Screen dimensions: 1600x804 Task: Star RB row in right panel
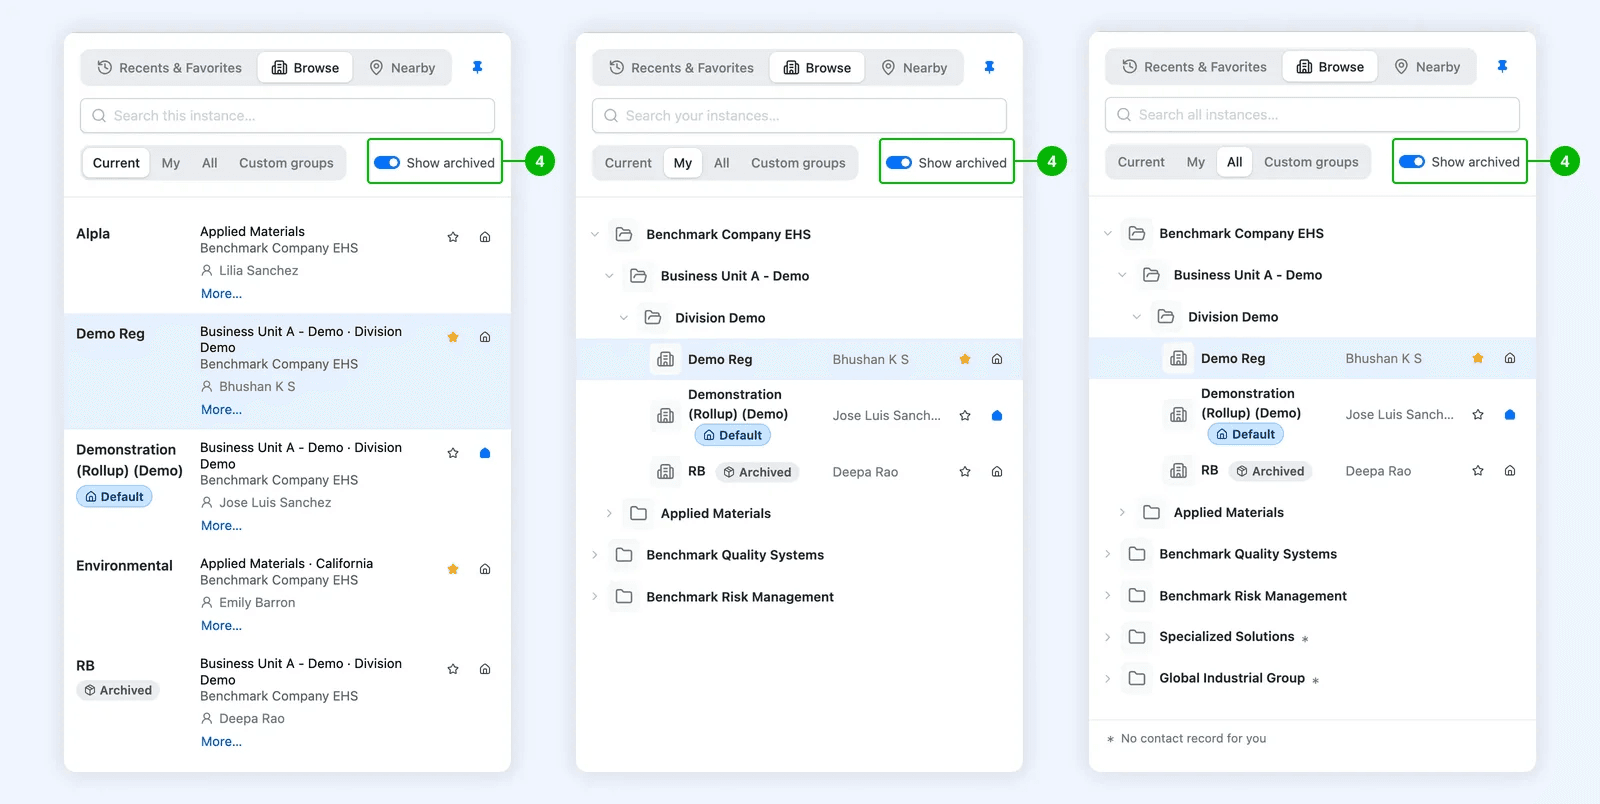pos(1478,470)
